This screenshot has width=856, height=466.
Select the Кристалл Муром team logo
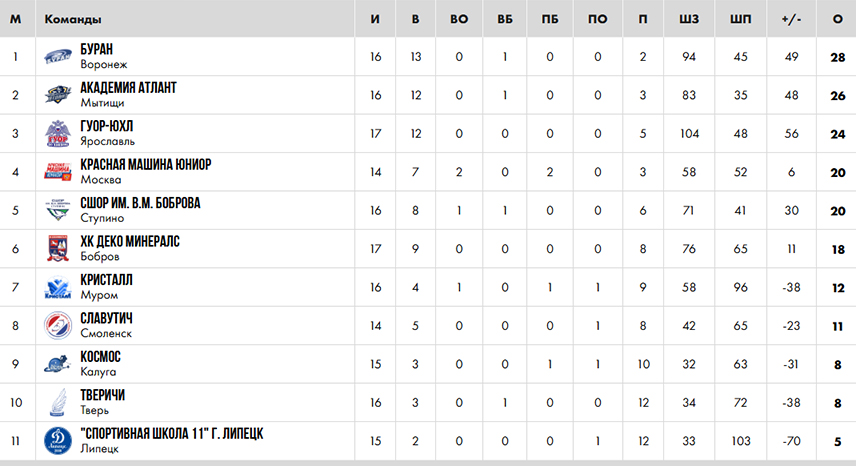point(58,288)
